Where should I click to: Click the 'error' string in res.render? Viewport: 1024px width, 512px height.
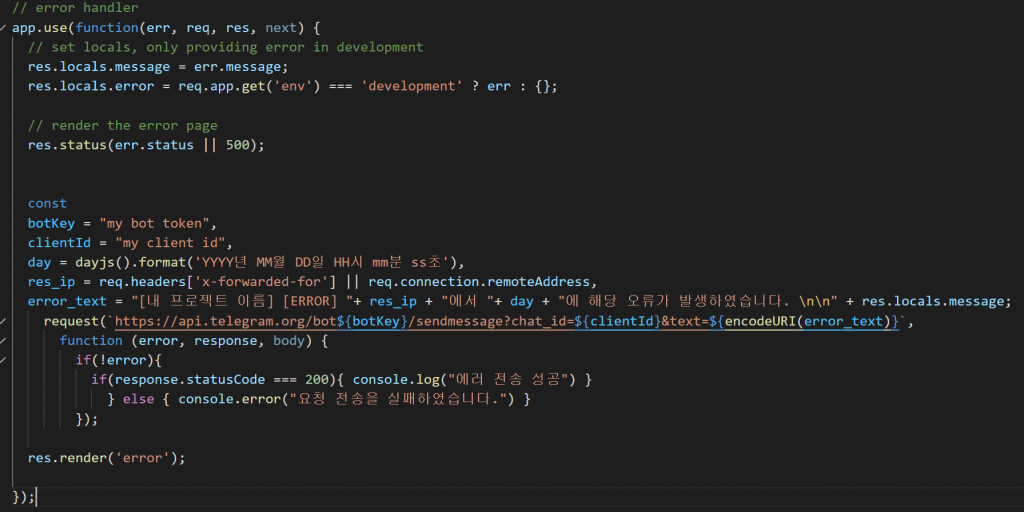143,458
